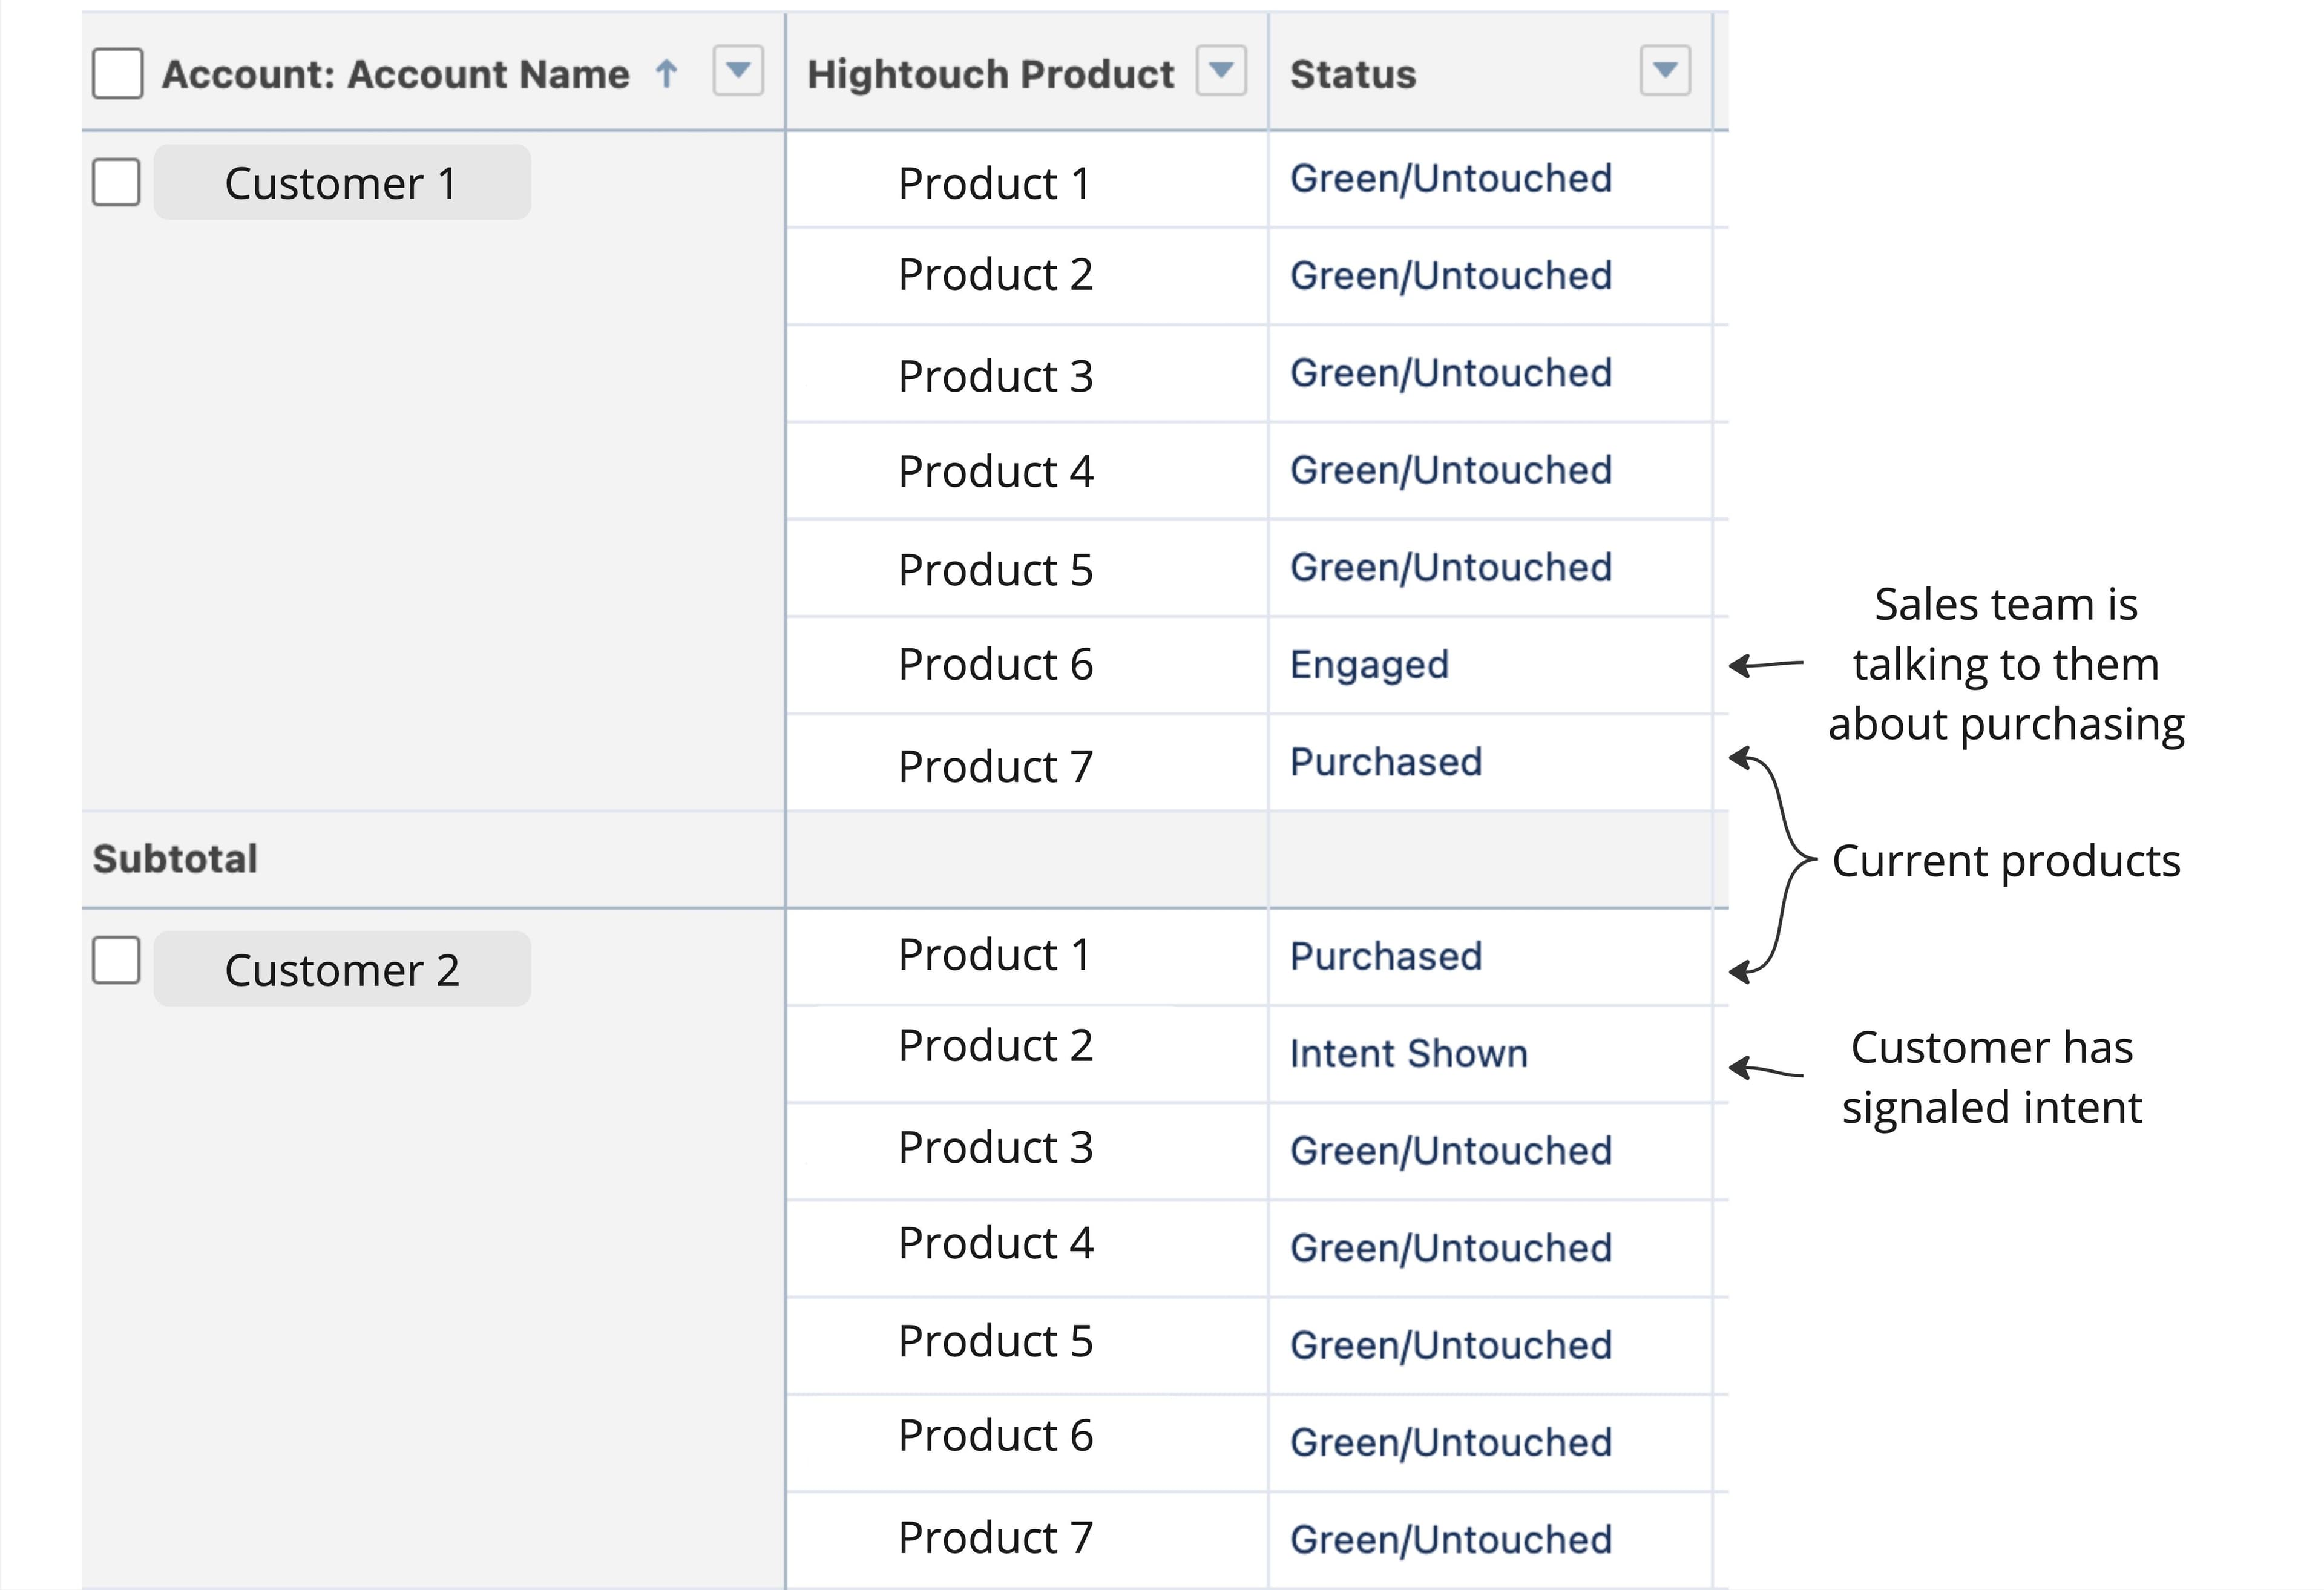Select Product 1 under Customer 2
This screenshot has height=1590, width=2324.
point(994,955)
